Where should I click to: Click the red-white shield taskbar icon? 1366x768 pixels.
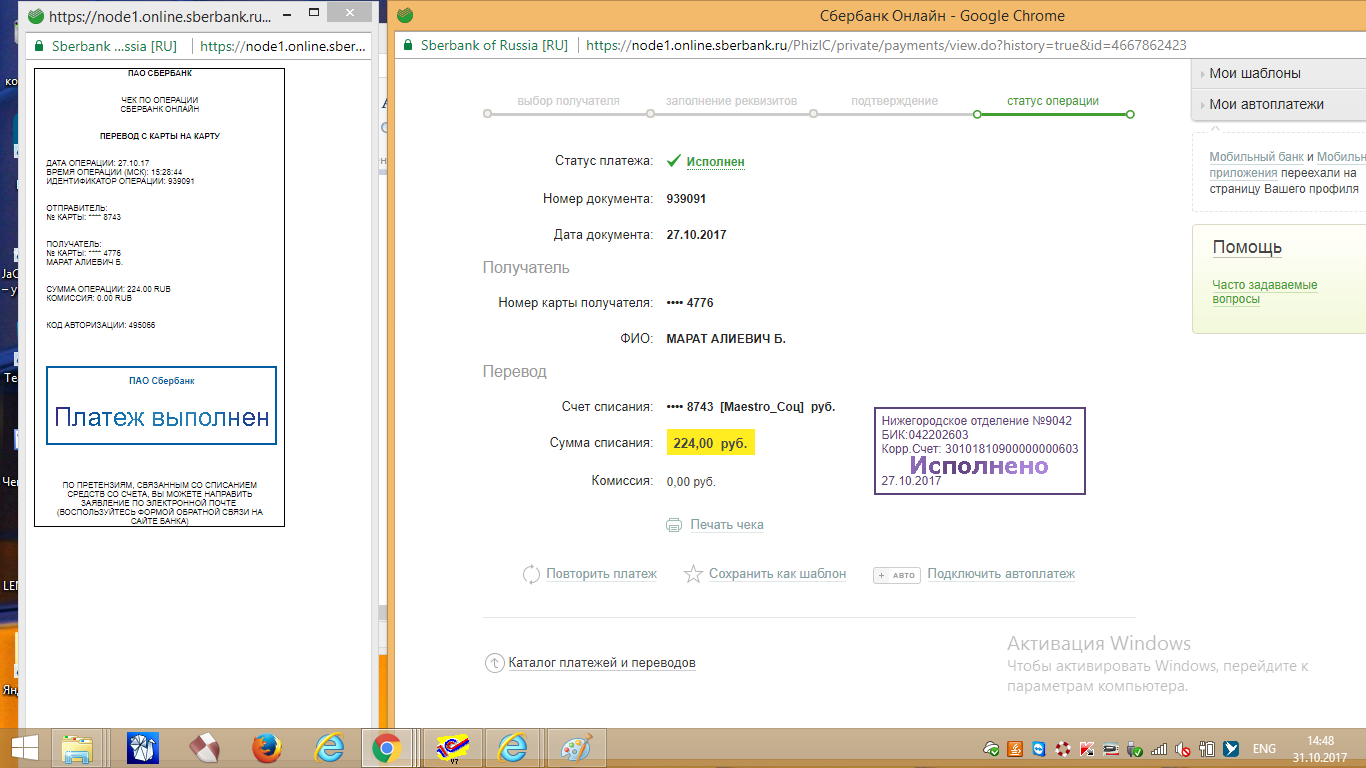pos(204,747)
